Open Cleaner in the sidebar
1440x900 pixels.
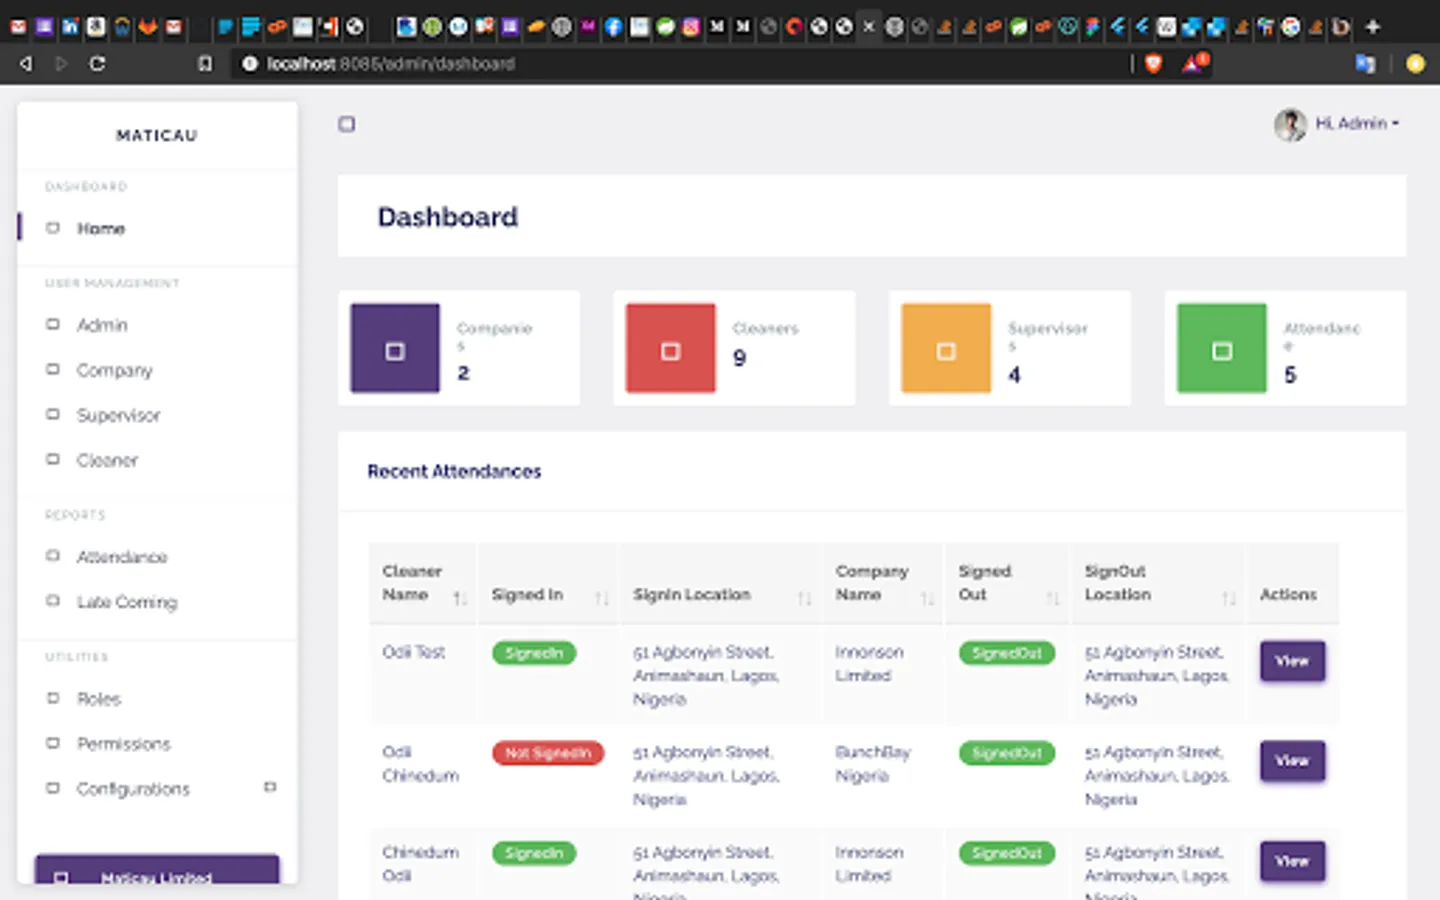(x=107, y=460)
